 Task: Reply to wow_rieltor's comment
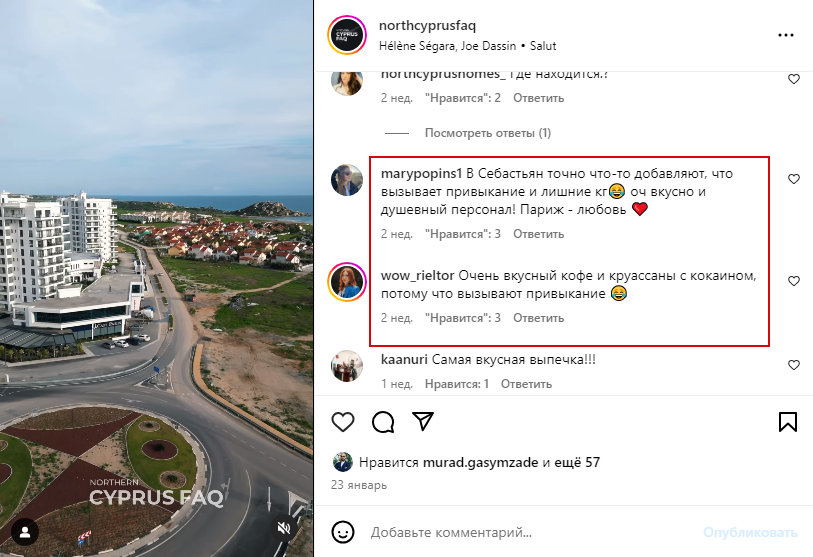(x=538, y=318)
